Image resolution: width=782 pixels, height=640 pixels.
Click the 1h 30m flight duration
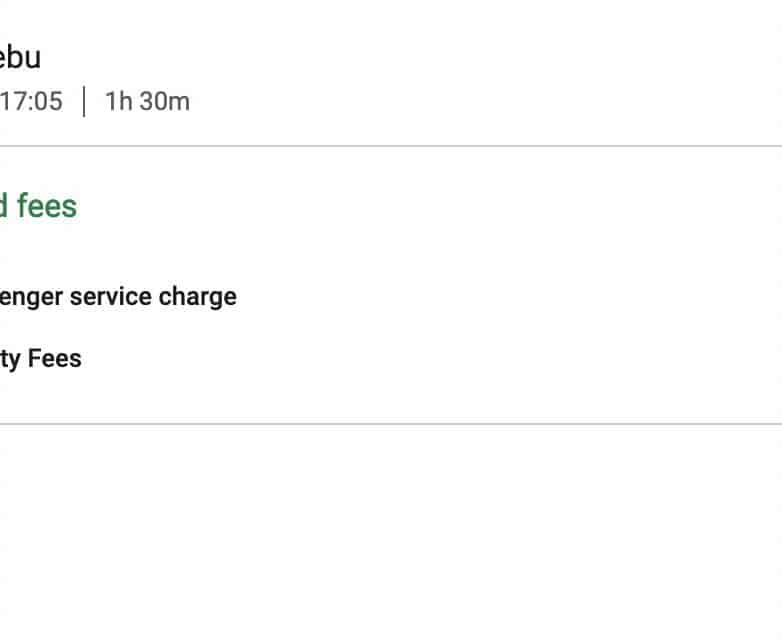coord(147,102)
